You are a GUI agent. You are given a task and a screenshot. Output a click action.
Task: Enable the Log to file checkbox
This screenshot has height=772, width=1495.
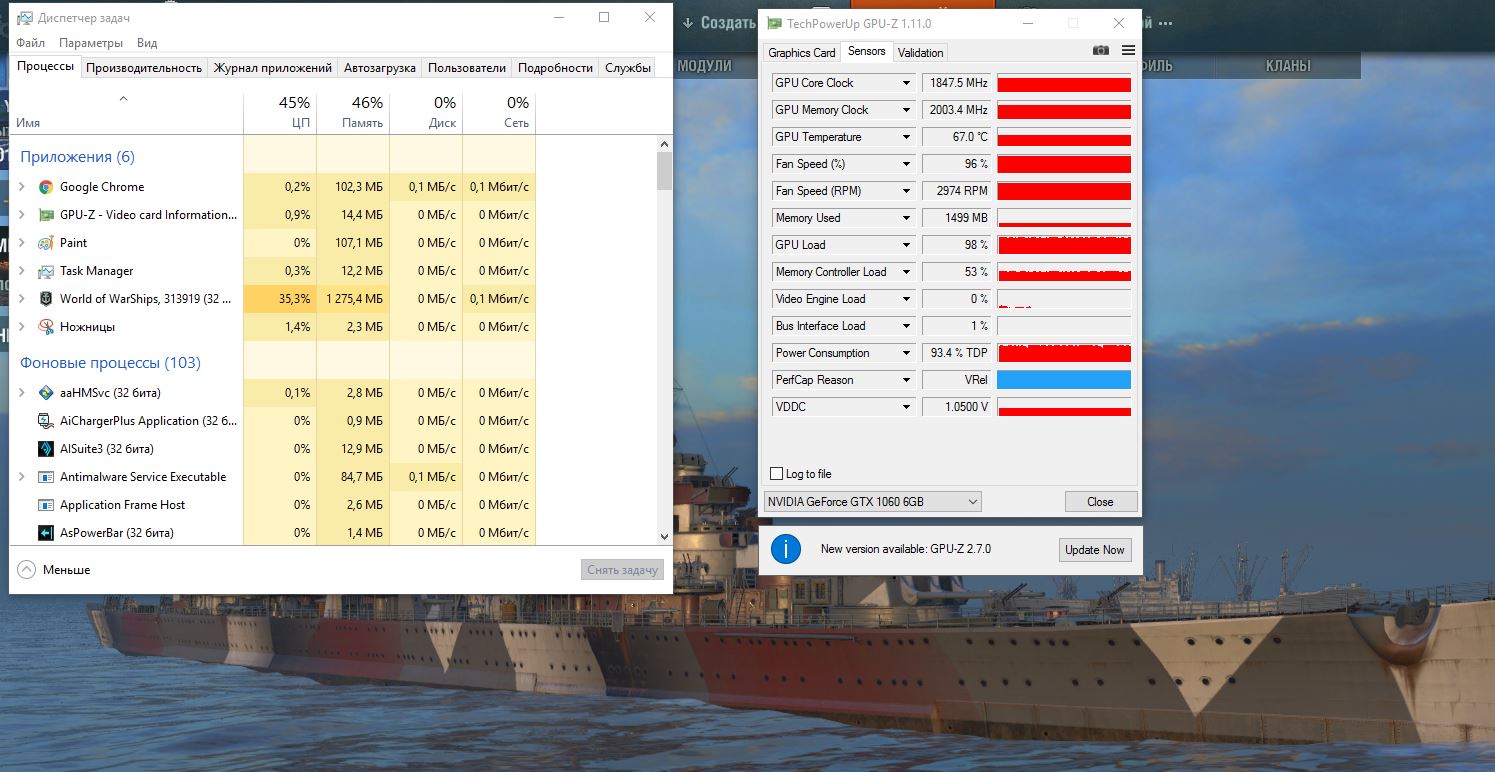(x=777, y=474)
